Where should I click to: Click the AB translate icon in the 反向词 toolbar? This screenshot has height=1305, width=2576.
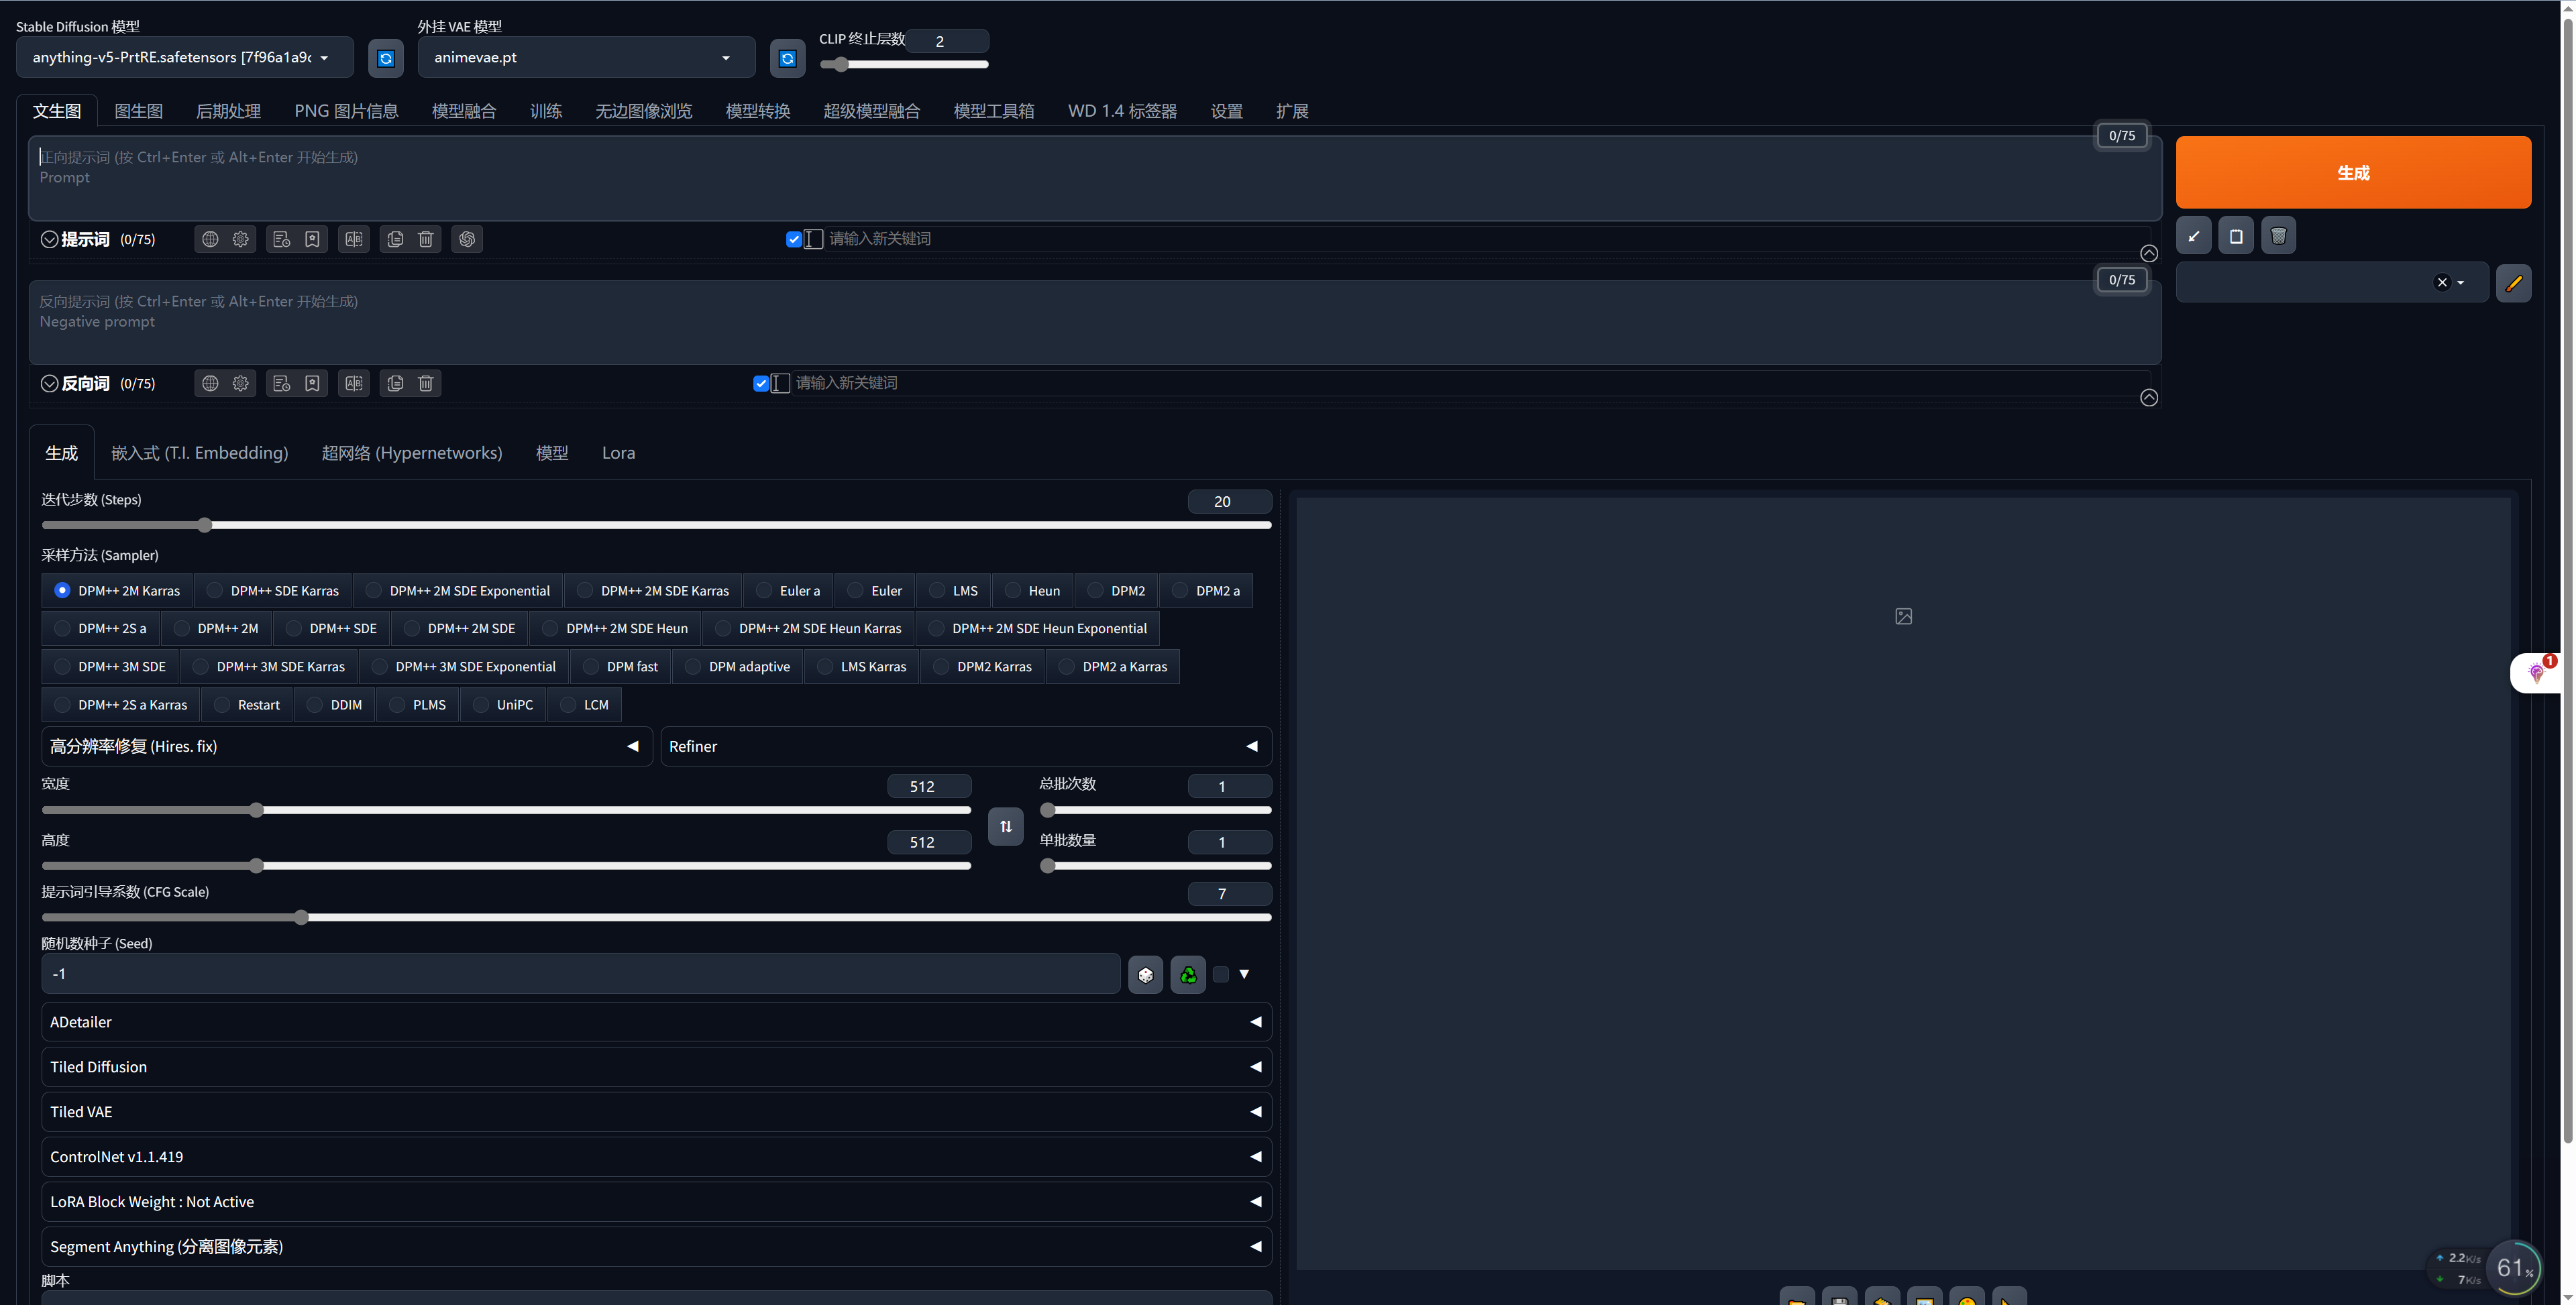(x=354, y=383)
